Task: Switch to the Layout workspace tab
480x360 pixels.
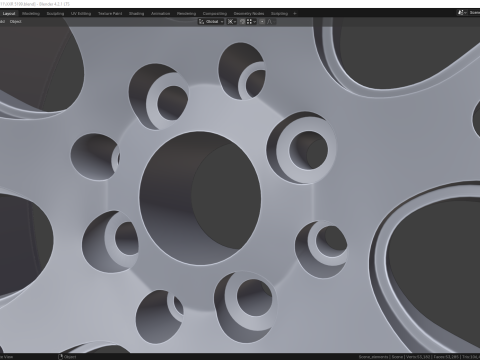Action: coord(9,14)
